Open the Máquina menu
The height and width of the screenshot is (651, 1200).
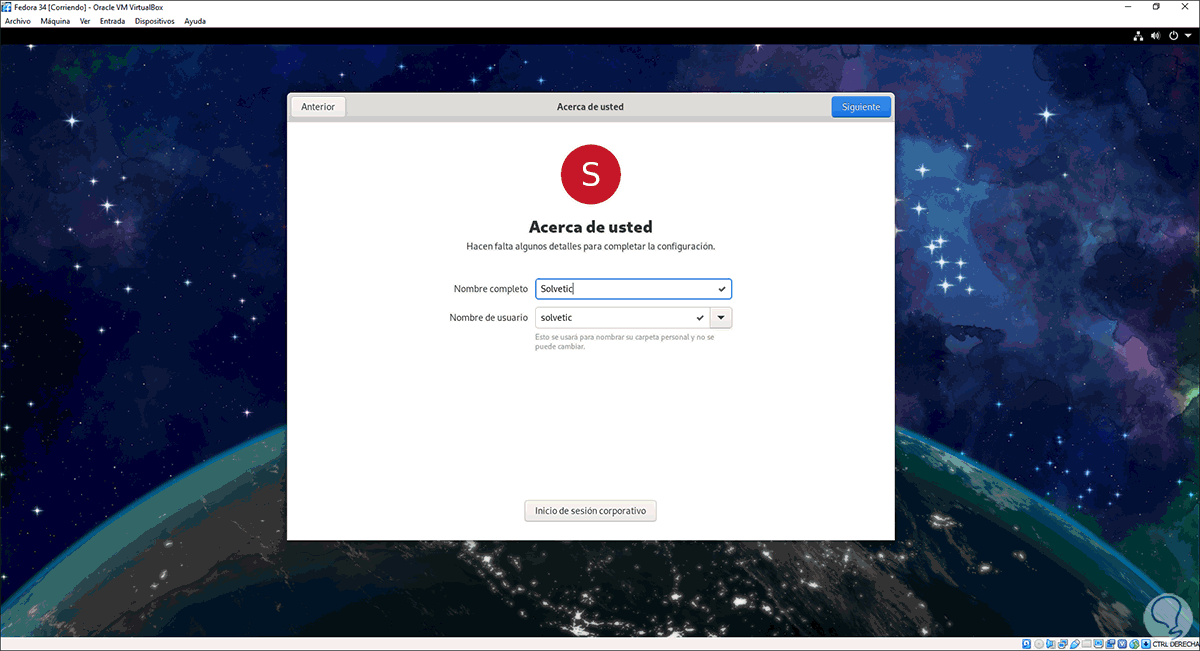pyautogui.click(x=55, y=20)
